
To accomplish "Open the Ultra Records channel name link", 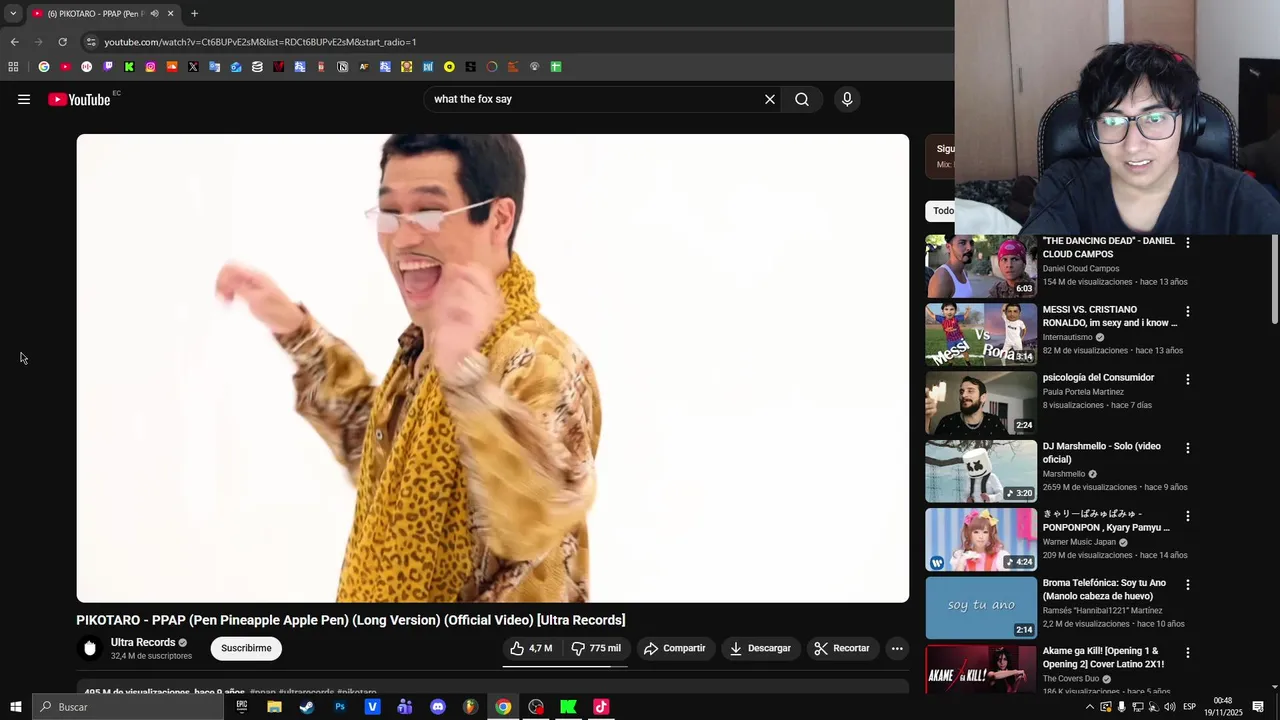I will (x=143, y=642).
